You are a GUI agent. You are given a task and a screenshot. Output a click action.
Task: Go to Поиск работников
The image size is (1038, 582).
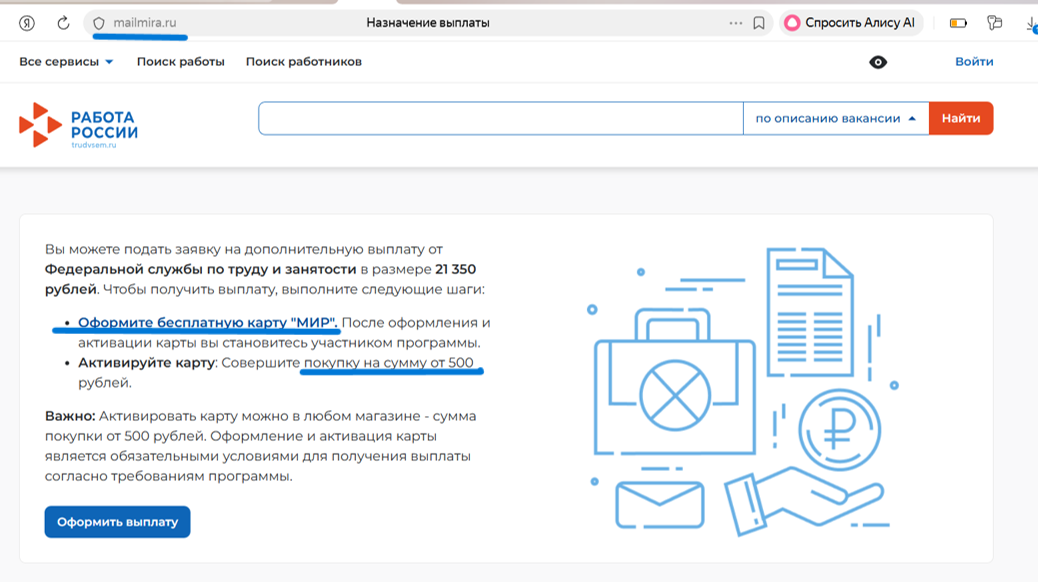pos(304,62)
